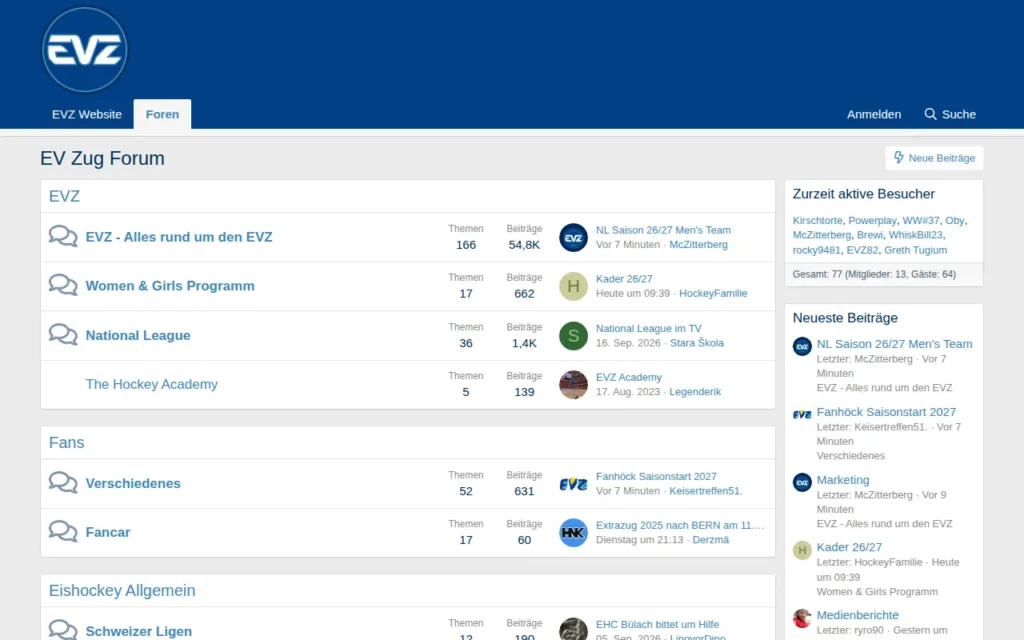The image size is (1024, 640).
Task: Open McZitterberg profile in EVZ forum row
Action: click(698, 245)
